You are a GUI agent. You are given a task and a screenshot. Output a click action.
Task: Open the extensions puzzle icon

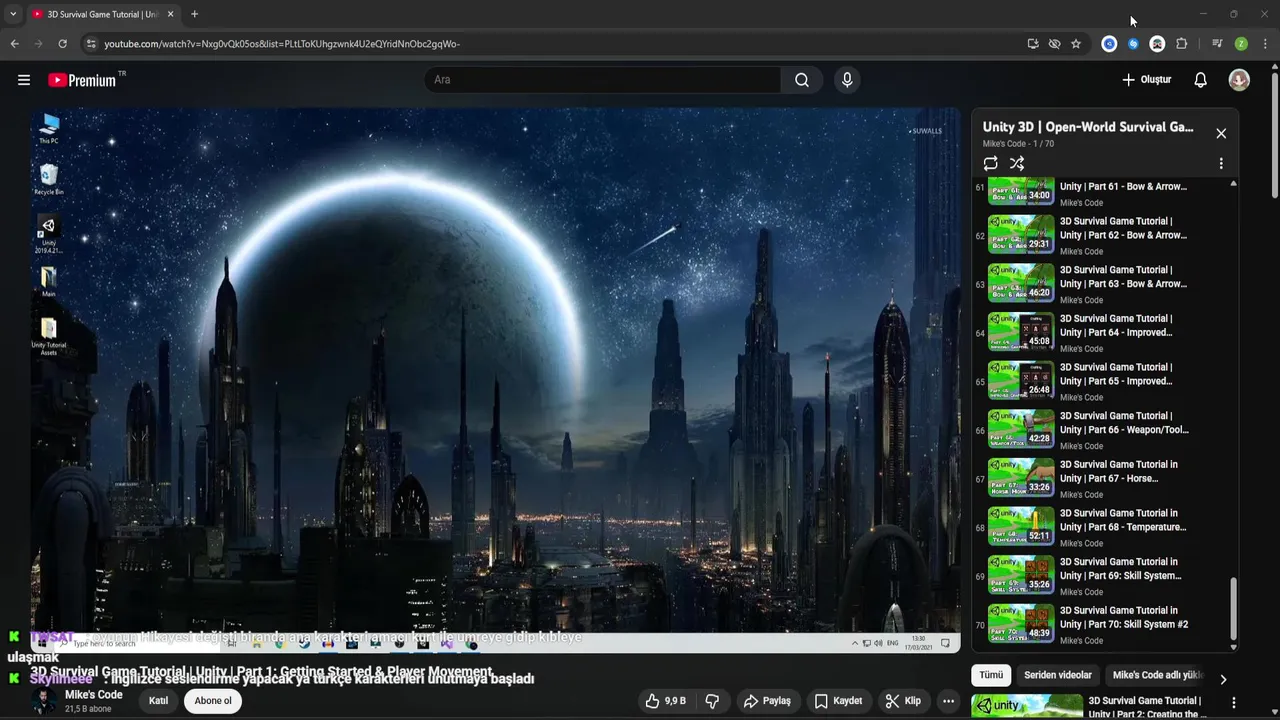point(1181,44)
